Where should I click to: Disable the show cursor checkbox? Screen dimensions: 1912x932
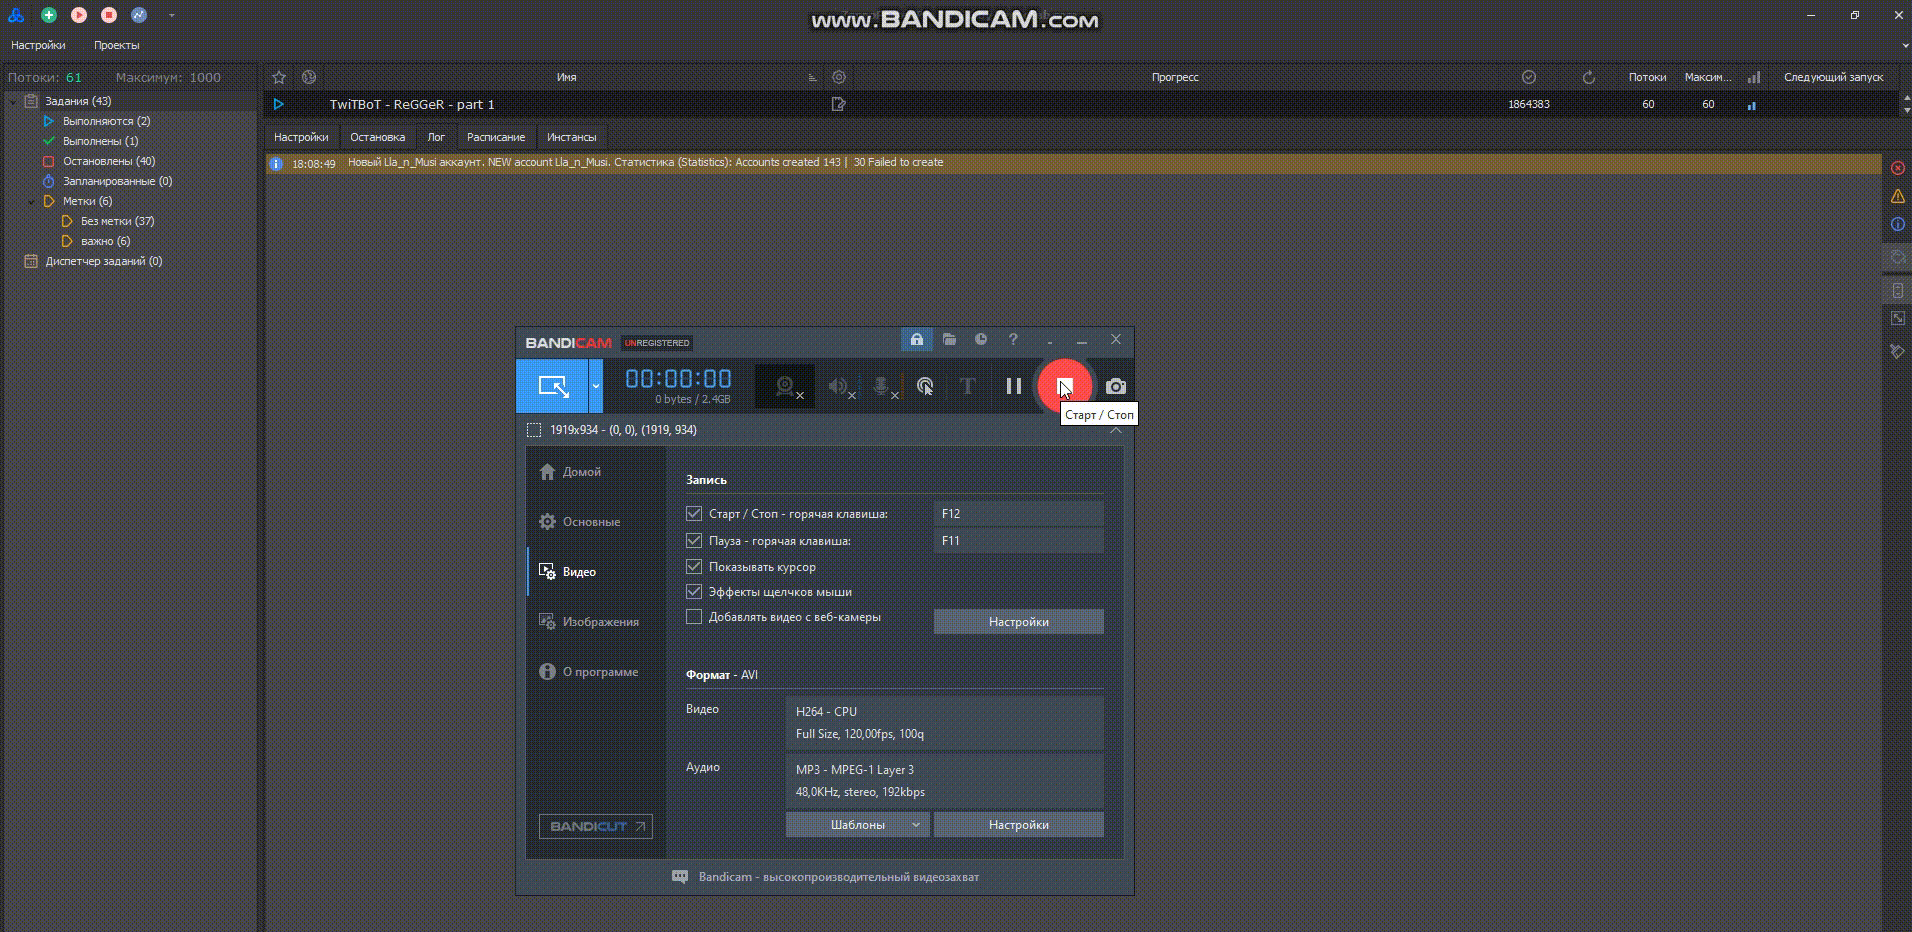pyautogui.click(x=694, y=567)
